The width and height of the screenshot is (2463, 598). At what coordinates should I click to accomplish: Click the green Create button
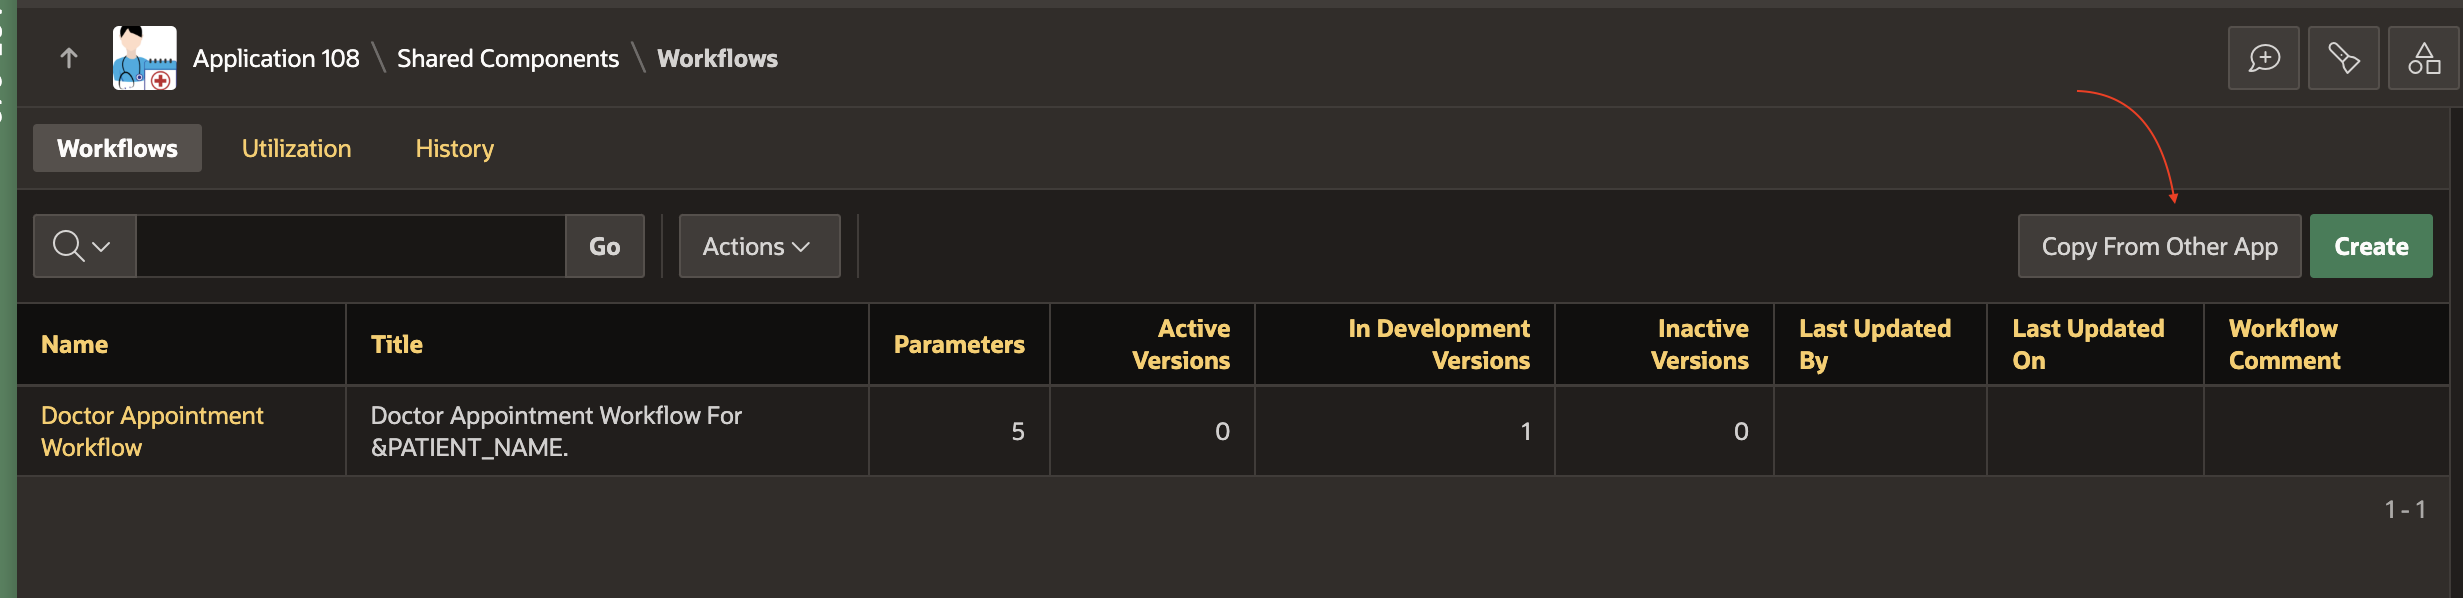coord(2370,246)
